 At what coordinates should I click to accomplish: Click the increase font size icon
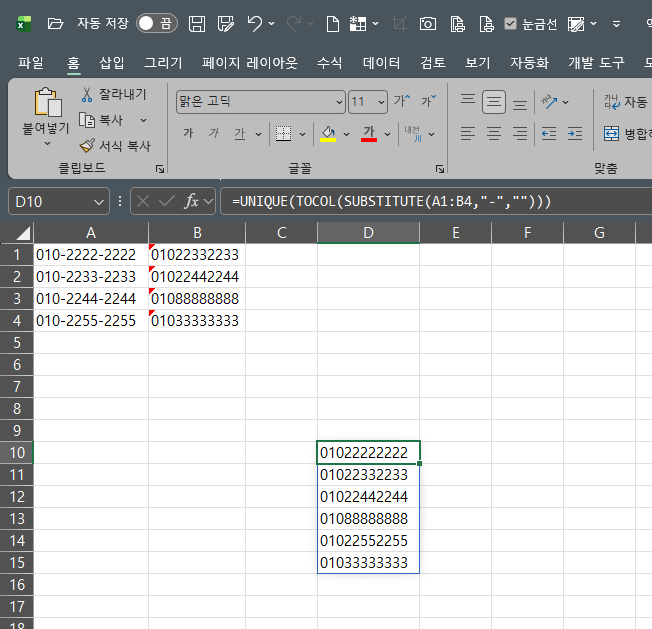401,101
